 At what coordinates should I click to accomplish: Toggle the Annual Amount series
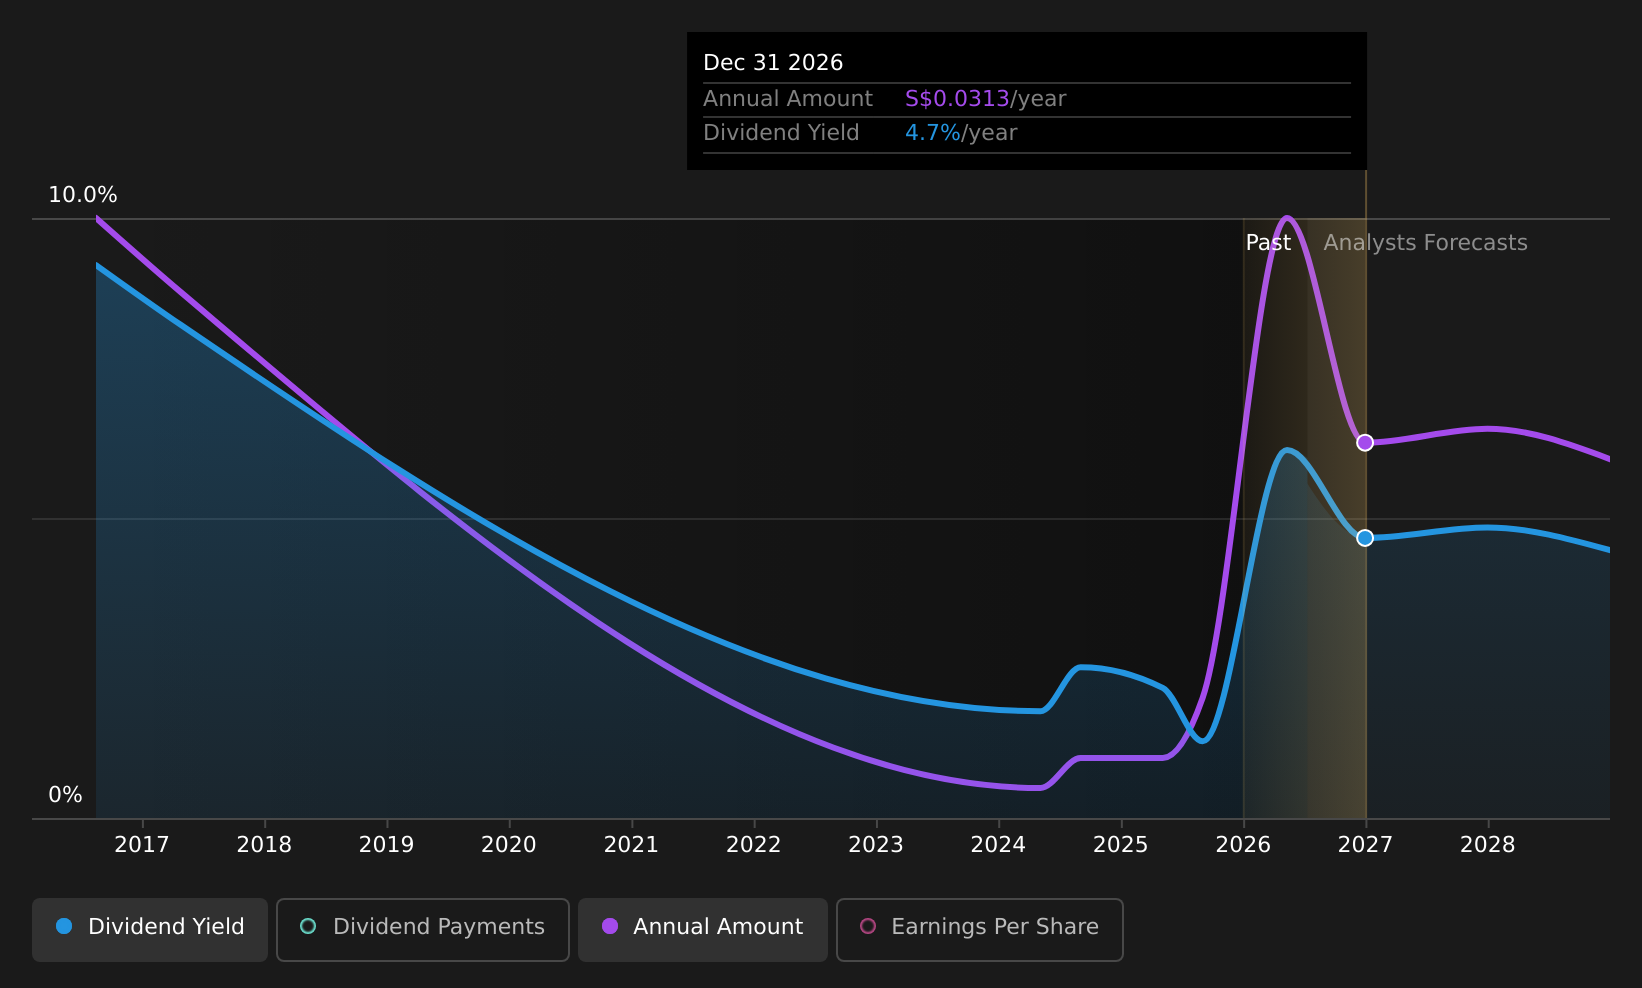click(702, 929)
